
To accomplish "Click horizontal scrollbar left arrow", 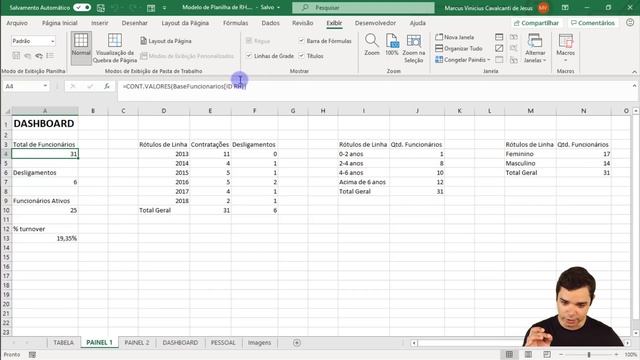I will click(414, 343).
